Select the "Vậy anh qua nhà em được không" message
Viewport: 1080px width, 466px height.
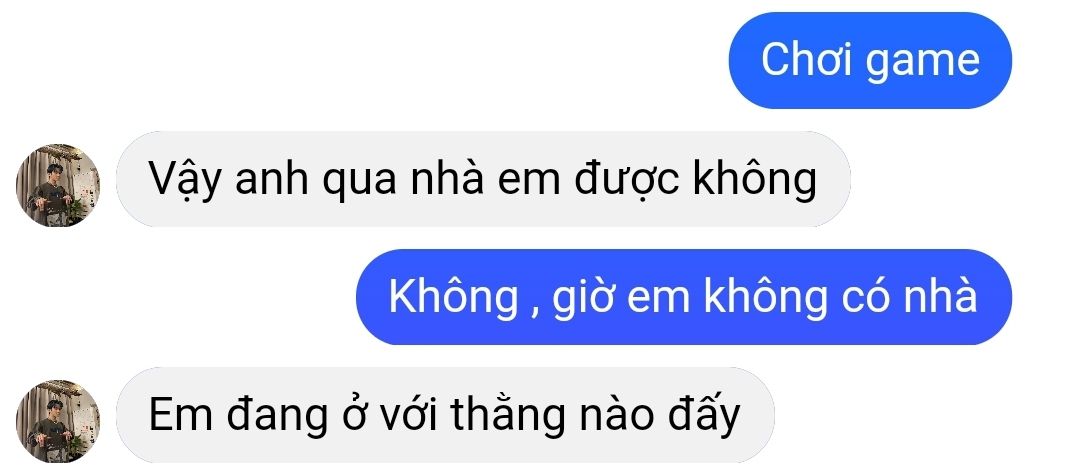click(x=483, y=179)
